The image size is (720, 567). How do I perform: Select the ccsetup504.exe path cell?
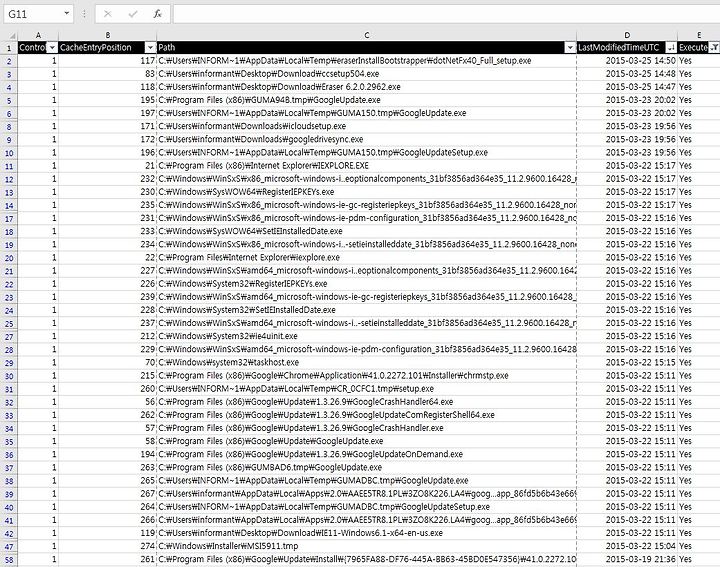pos(366,74)
